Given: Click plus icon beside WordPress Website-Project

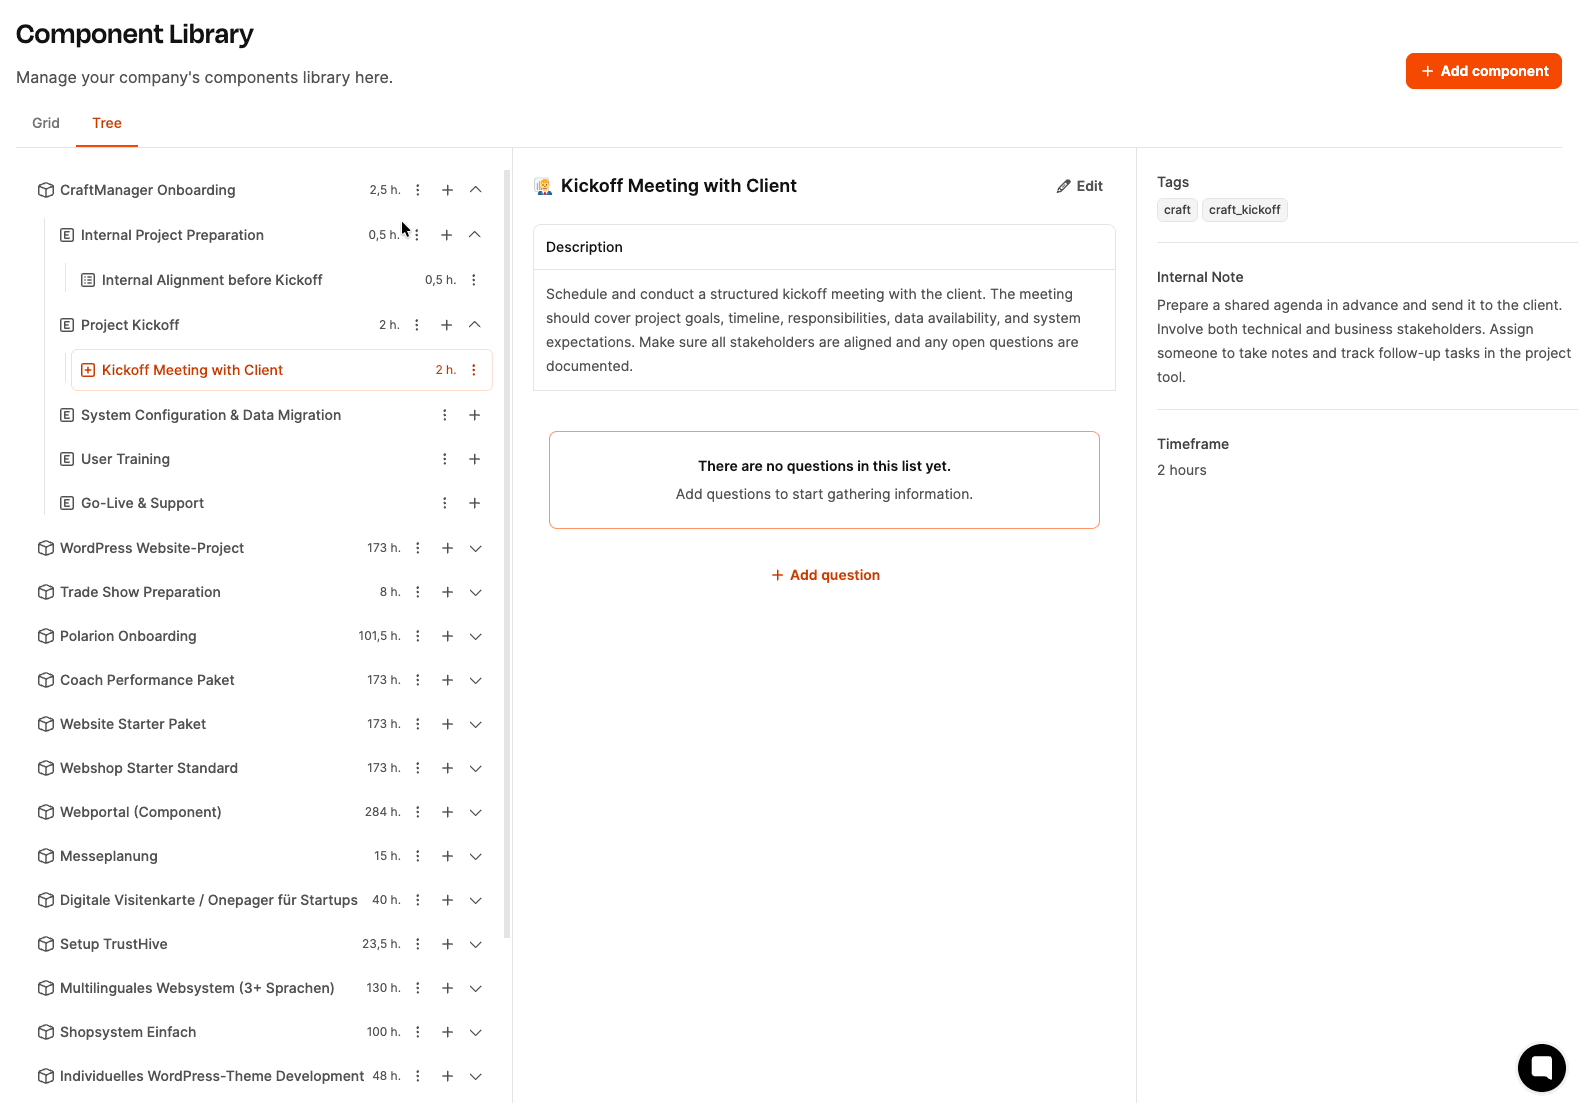Looking at the screenshot, I should click(448, 548).
